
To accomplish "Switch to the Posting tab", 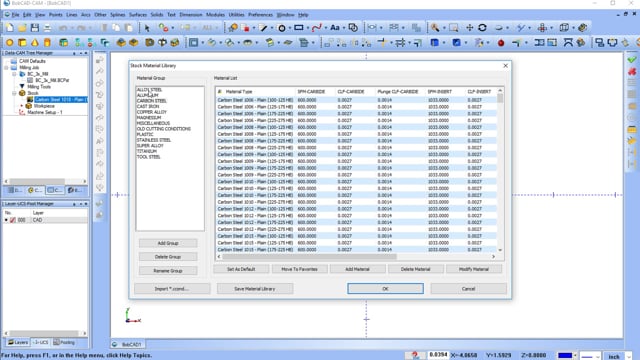I will [64, 342].
